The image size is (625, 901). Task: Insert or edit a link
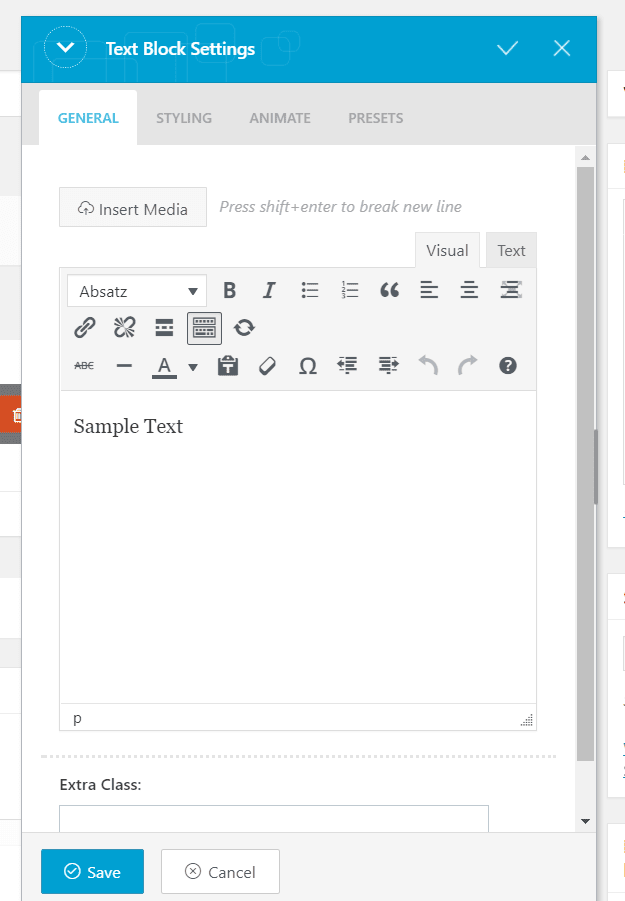85,328
